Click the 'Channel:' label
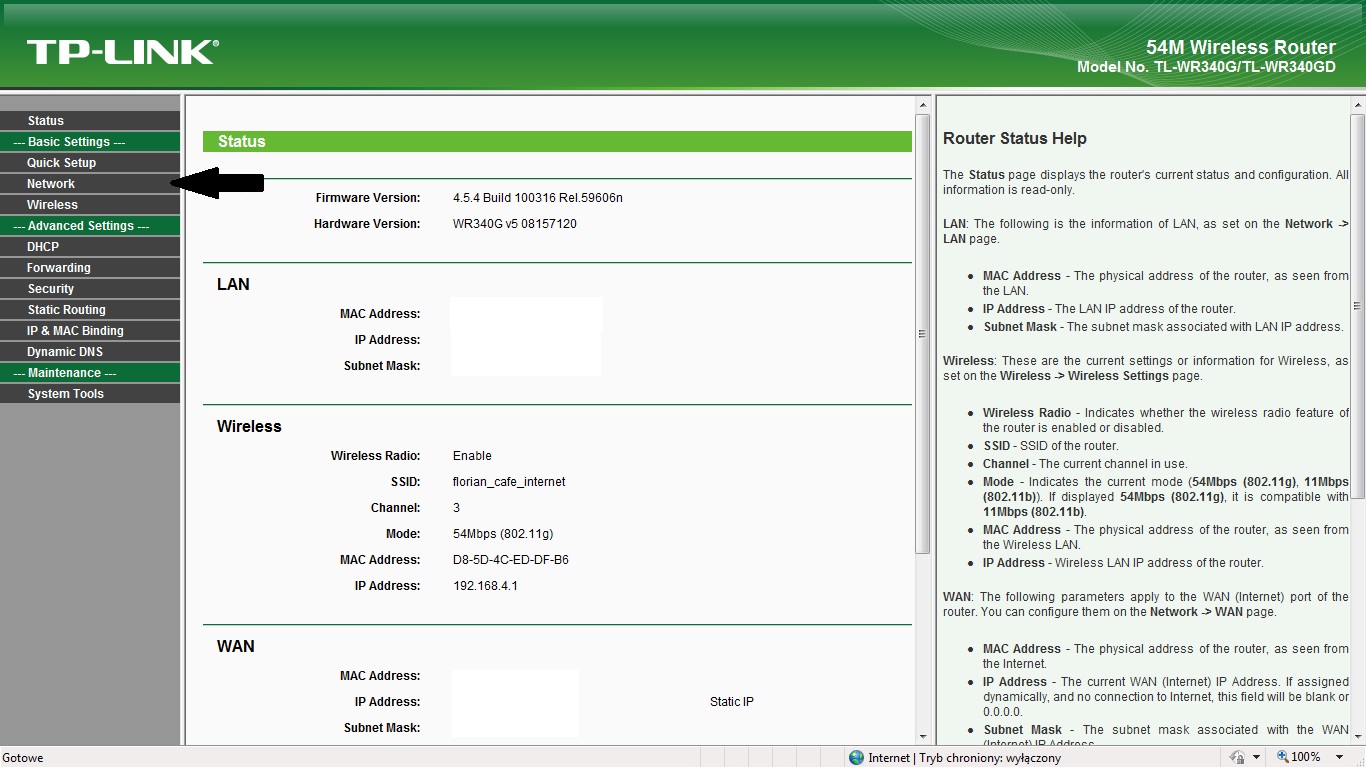 pyautogui.click(x=396, y=508)
